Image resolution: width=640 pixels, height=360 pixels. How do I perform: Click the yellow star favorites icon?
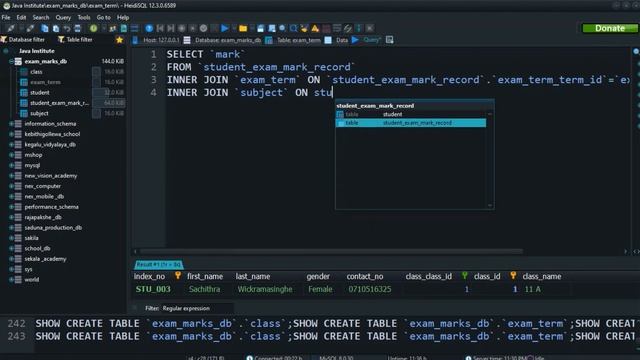(119, 40)
